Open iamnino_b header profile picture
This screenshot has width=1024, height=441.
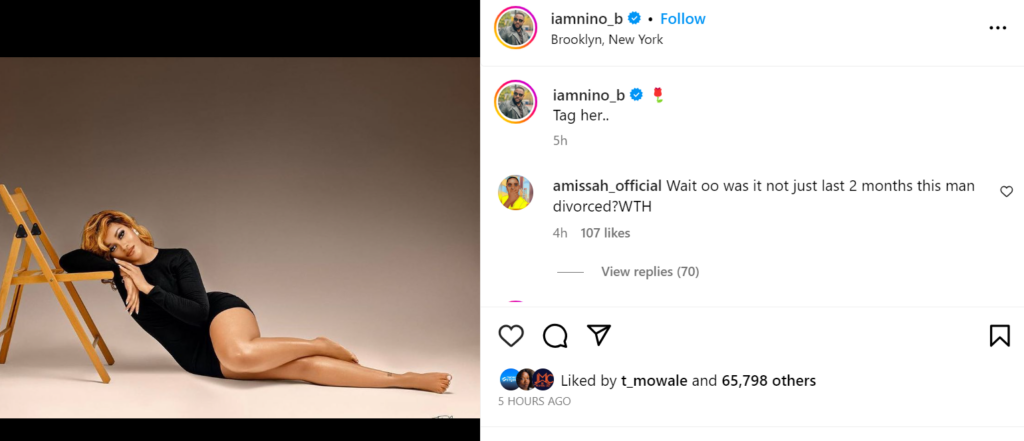[x=516, y=28]
